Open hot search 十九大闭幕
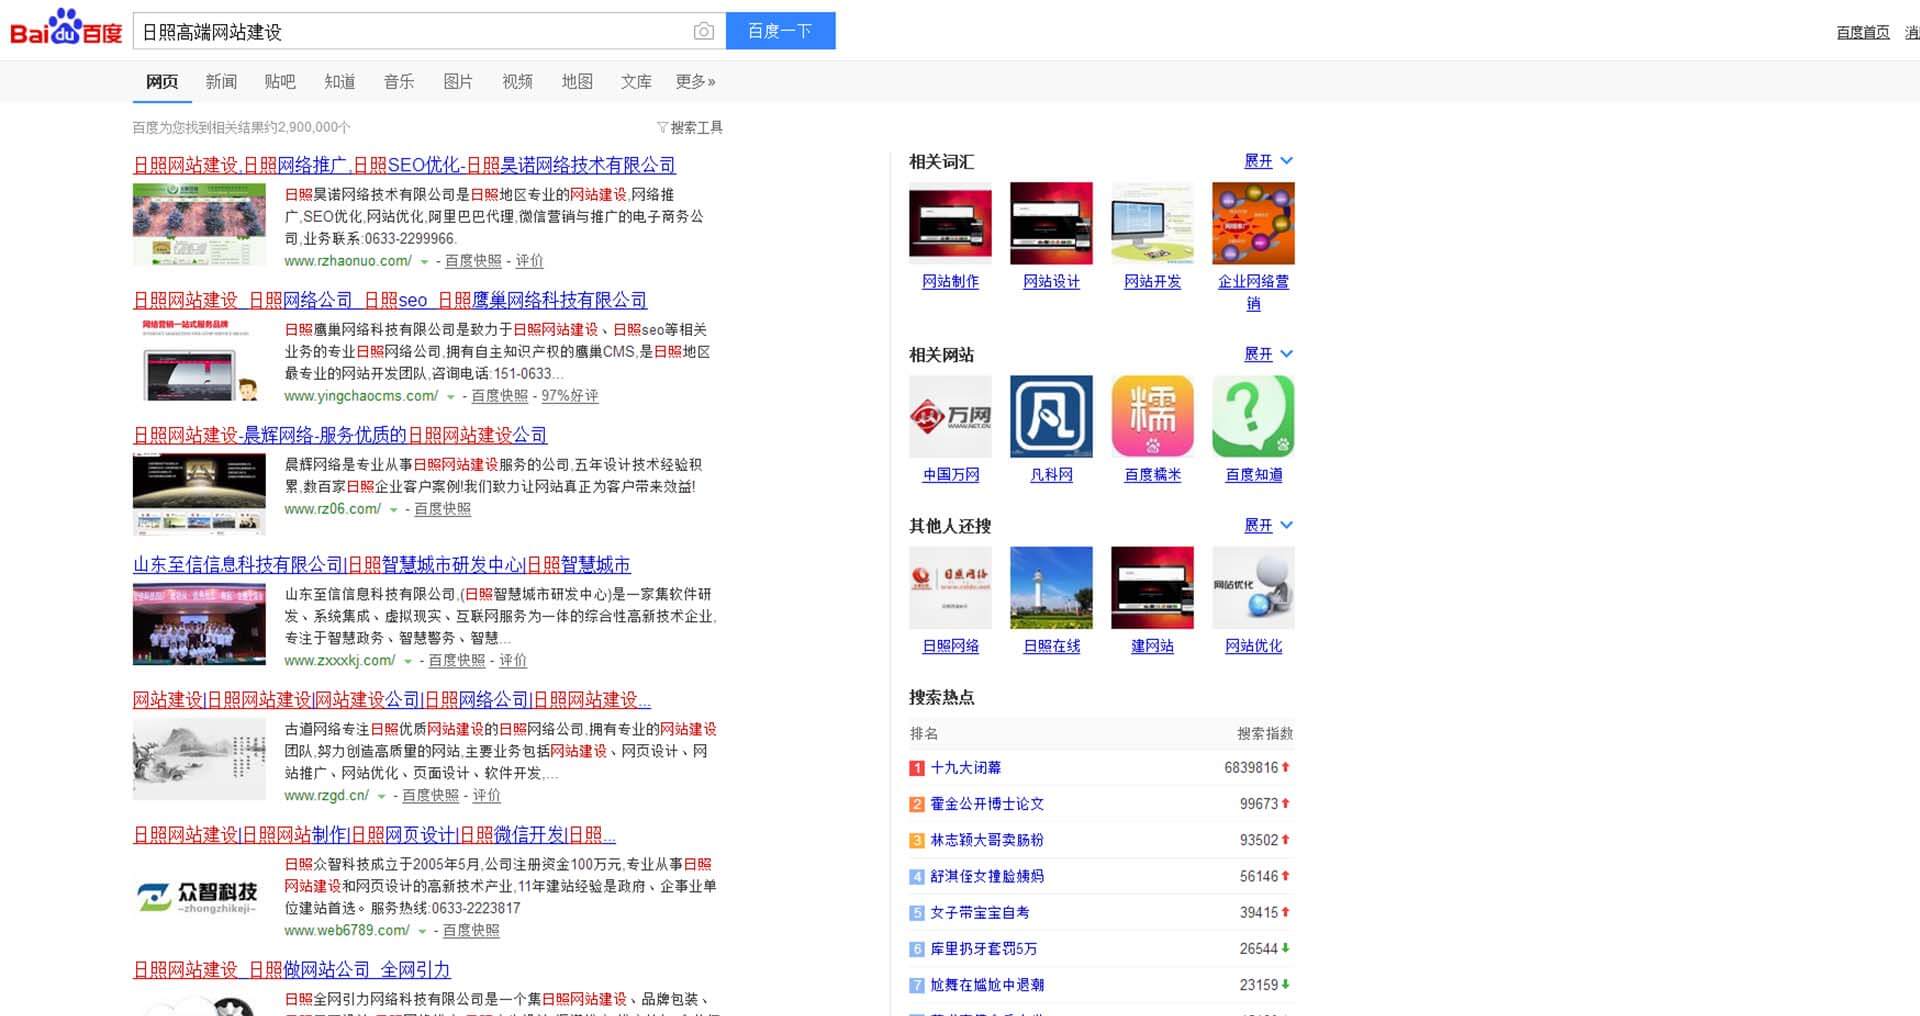This screenshot has height=1016, width=1920. (x=966, y=768)
